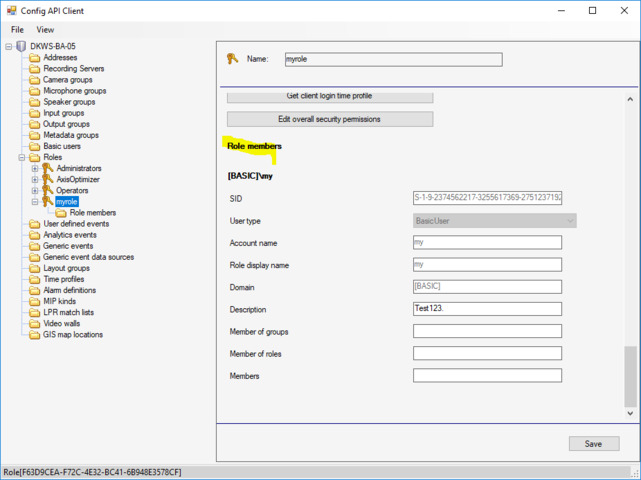Collapse the Roles tree node
The image size is (641, 480).
(22, 157)
